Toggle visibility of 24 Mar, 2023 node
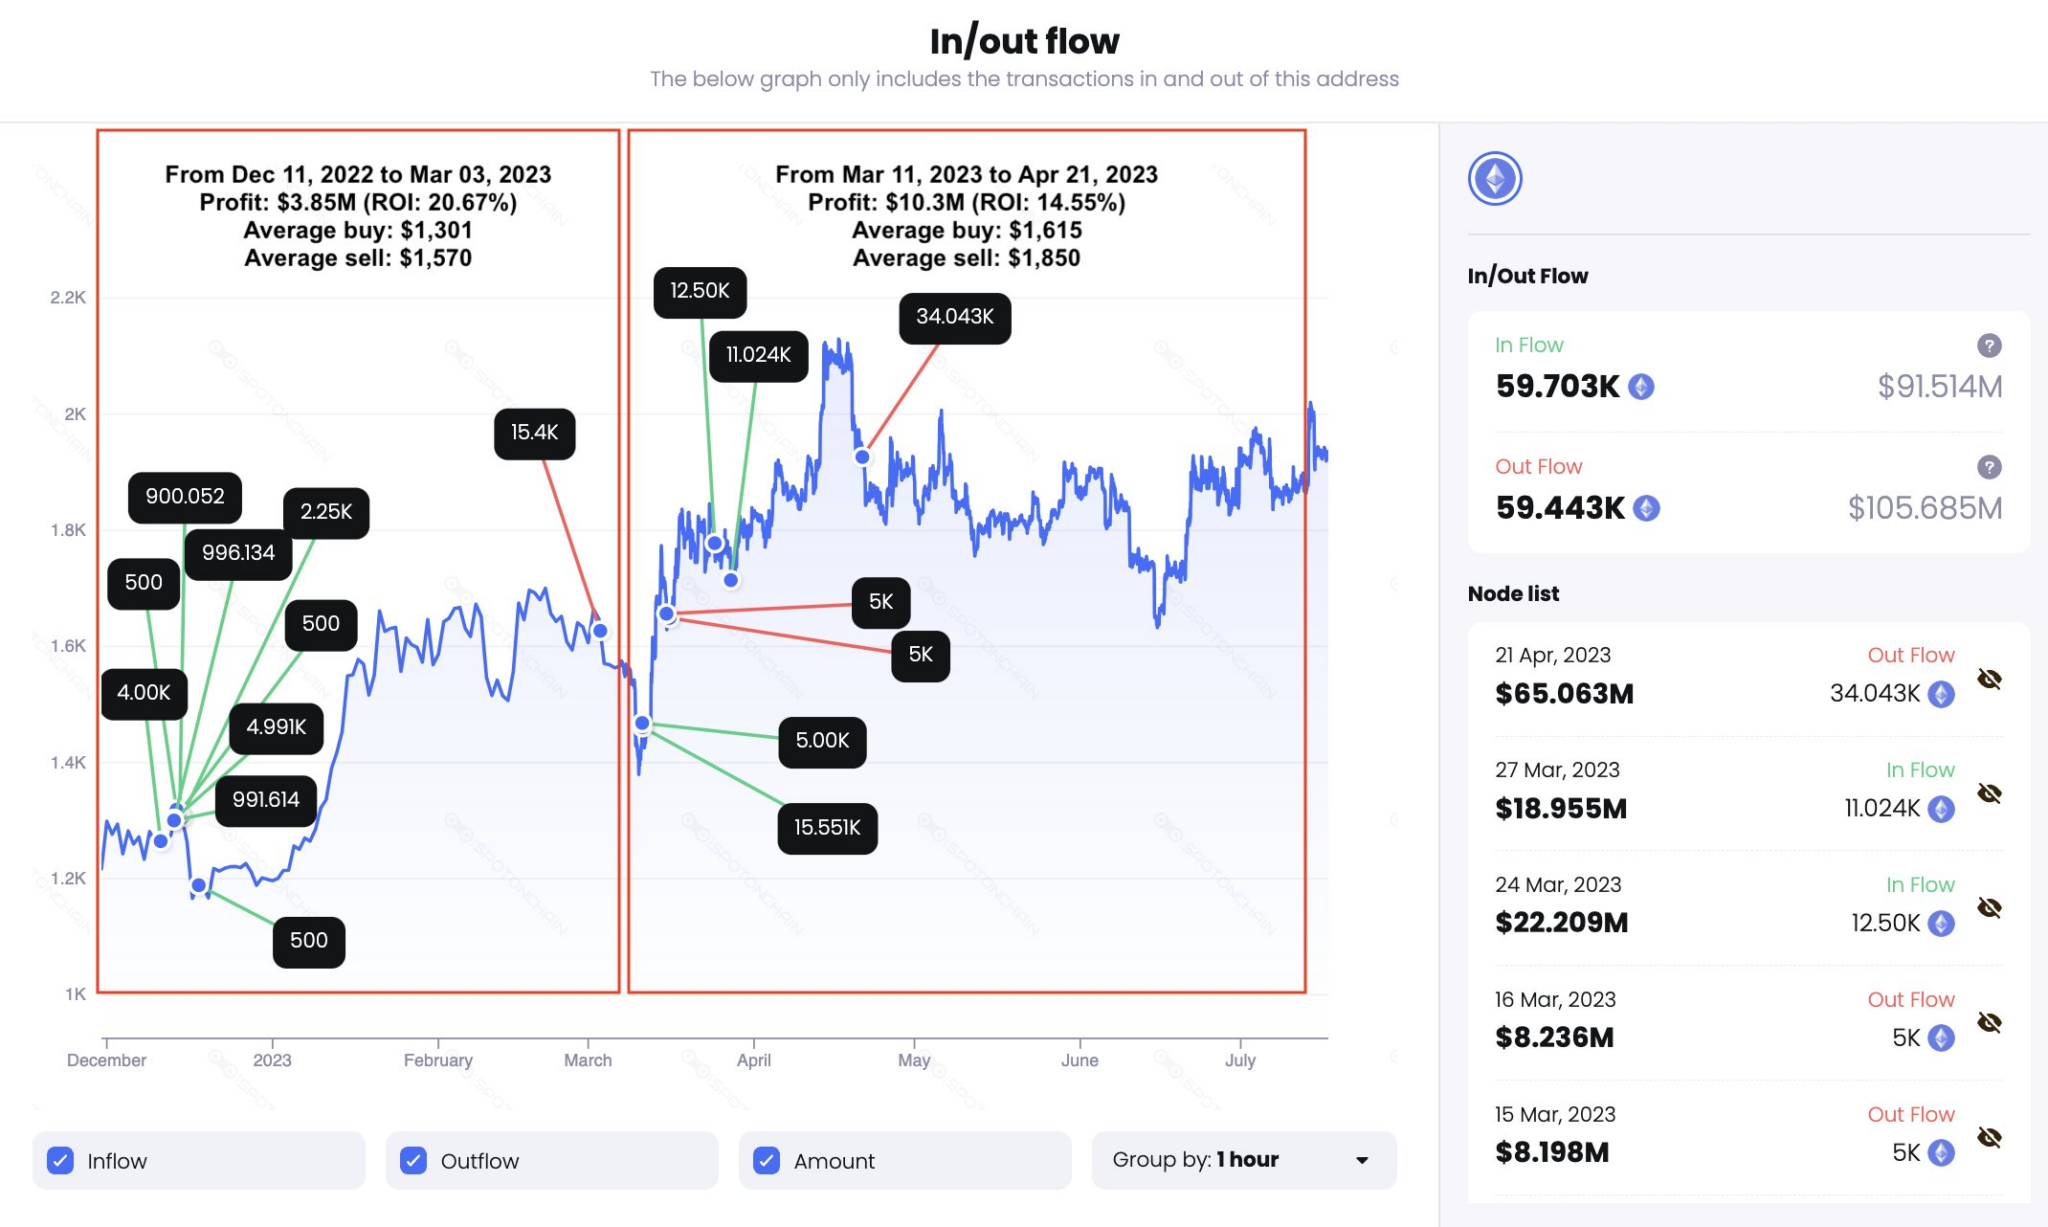The image size is (2048, 1227). (1989, 908)
